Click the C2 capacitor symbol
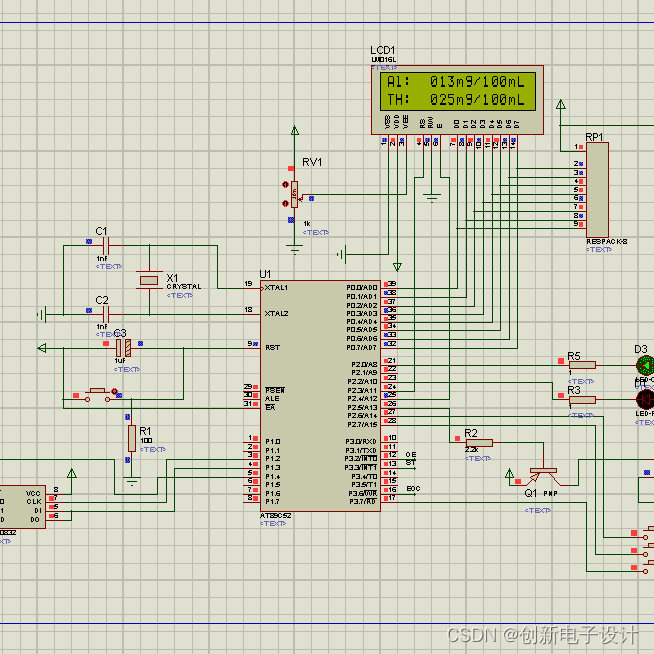The width and height of the screenshot is (654, 654). [106, 314]
